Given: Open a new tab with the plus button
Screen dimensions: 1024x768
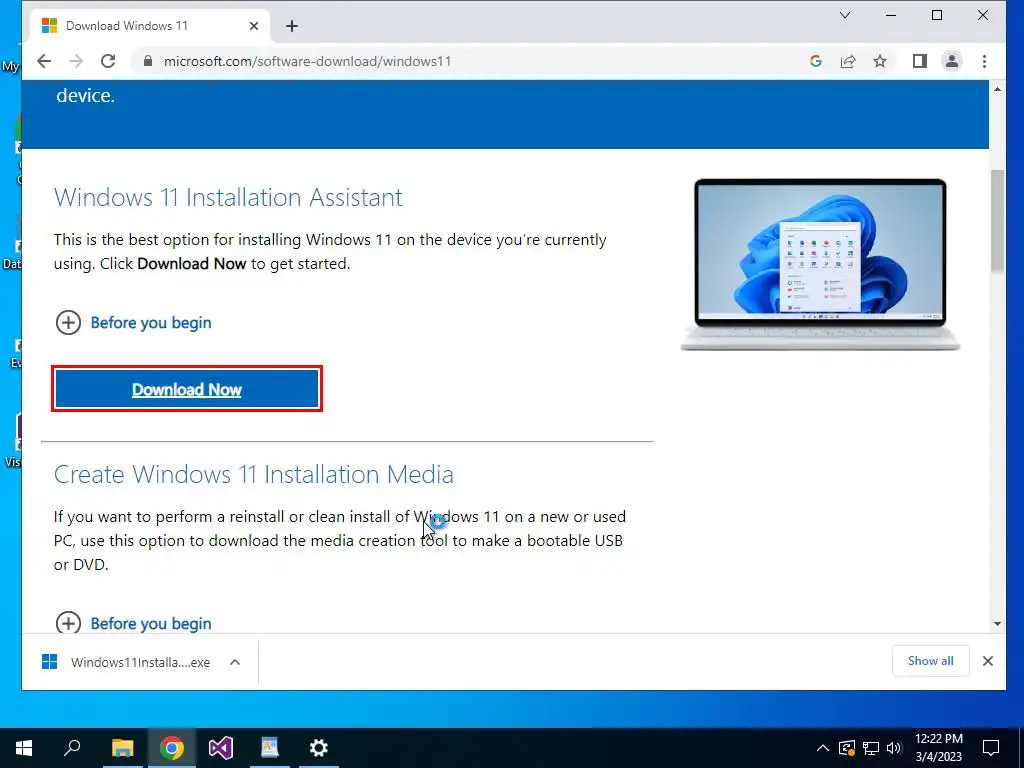Looking at the screenshot, I should 292,26.
